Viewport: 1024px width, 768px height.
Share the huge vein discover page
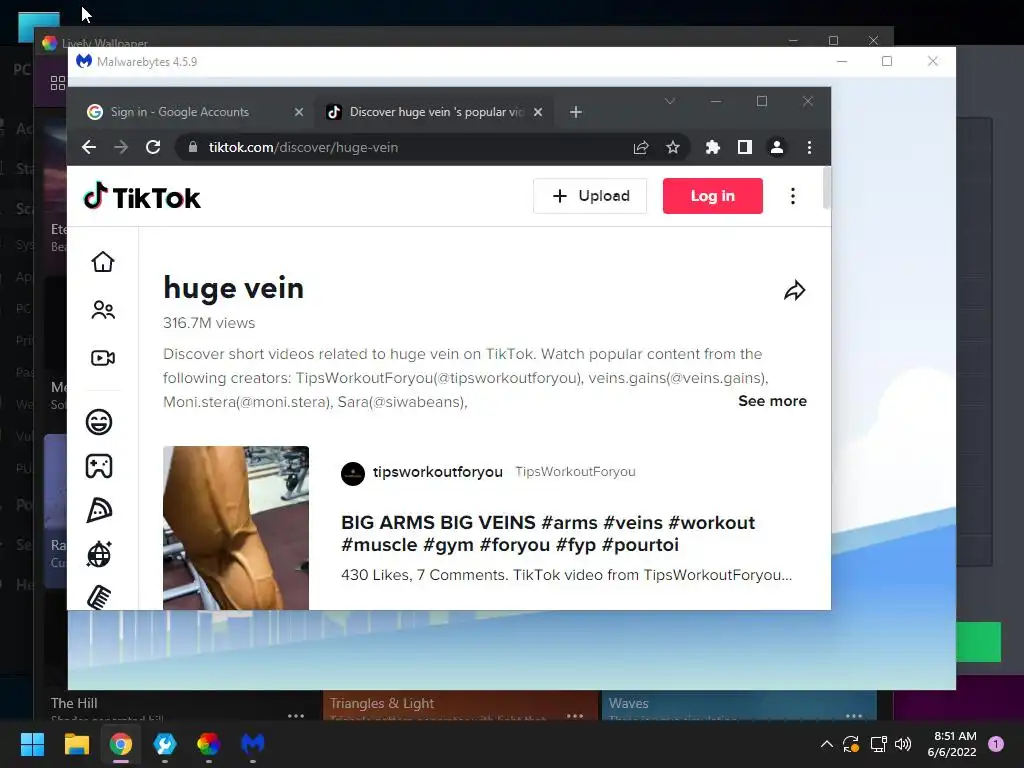click(794, 291)
